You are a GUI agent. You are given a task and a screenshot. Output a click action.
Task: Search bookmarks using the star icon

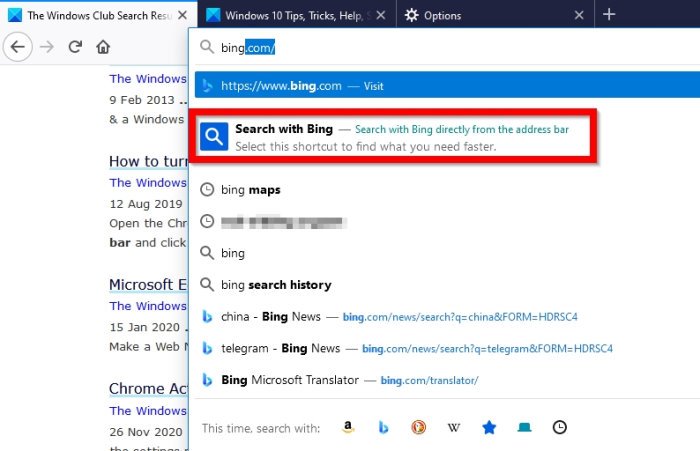(x=489, y=427)
